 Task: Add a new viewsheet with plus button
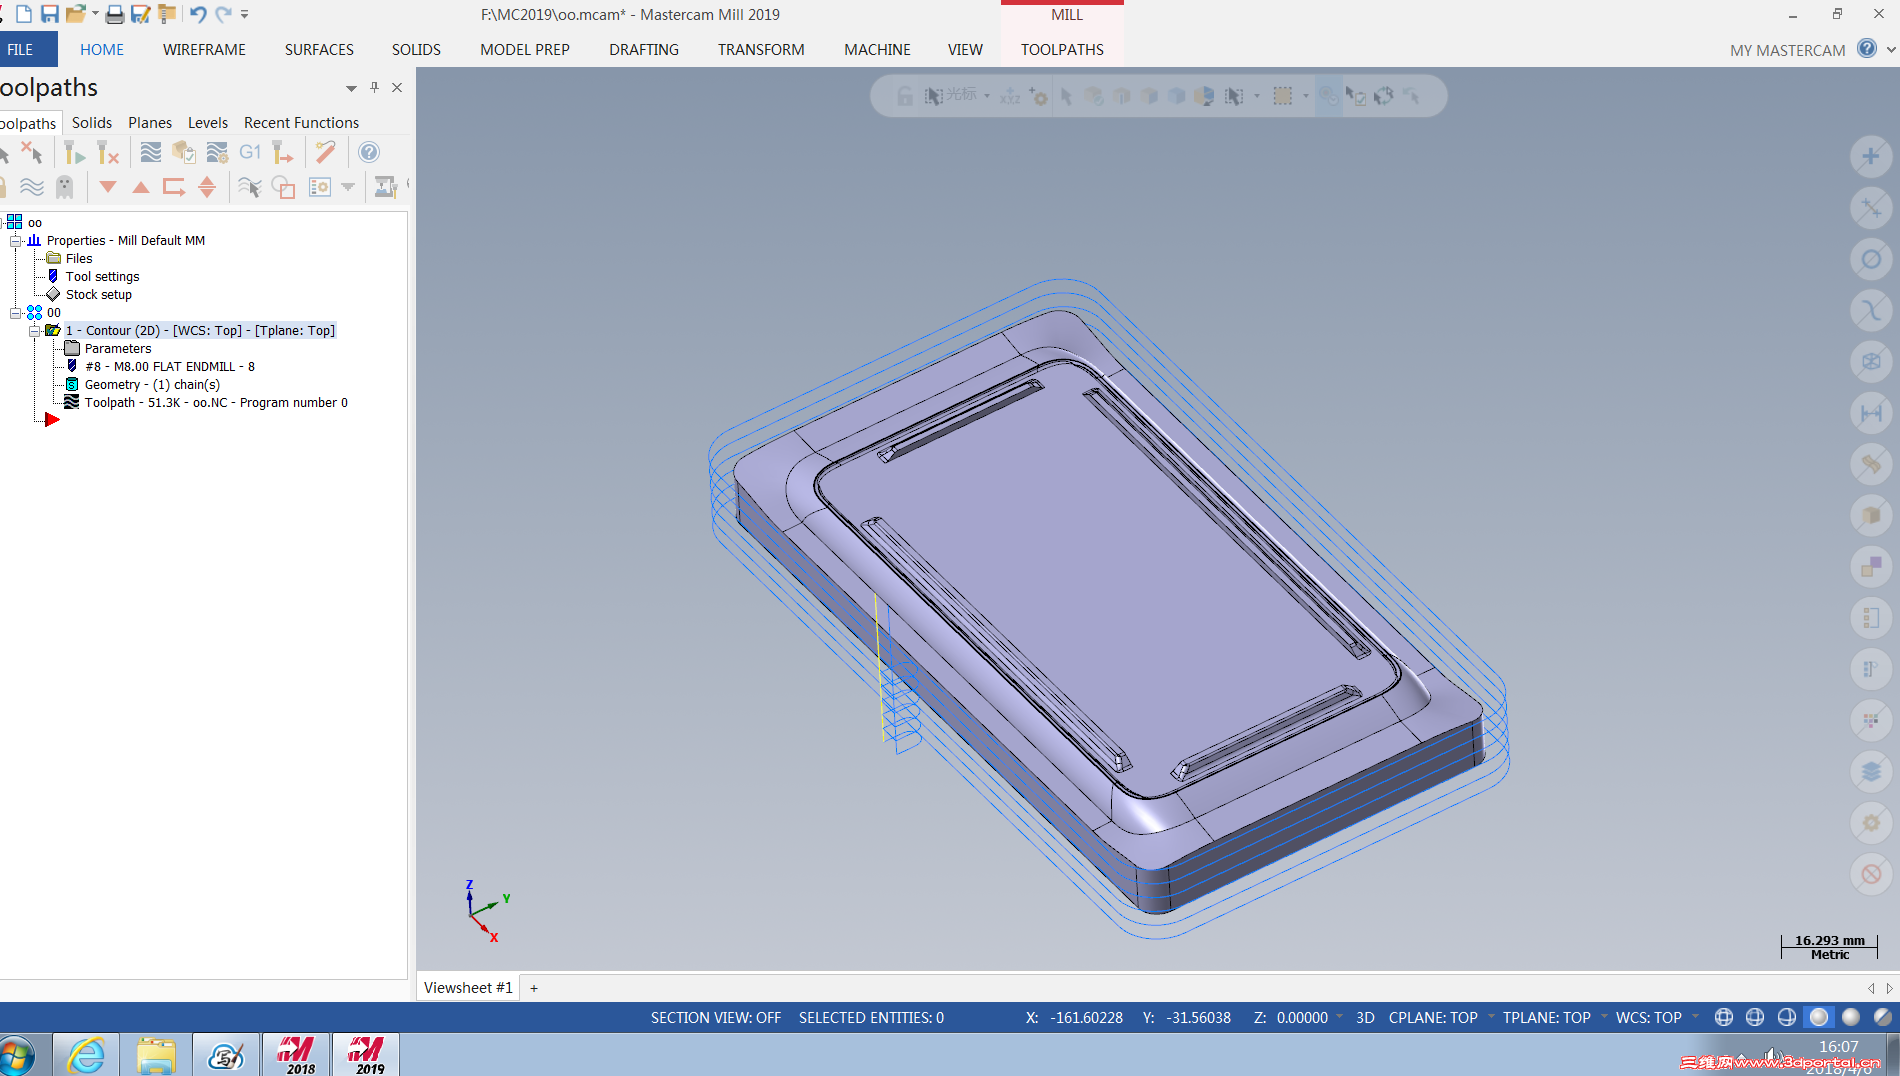point(534,988)
